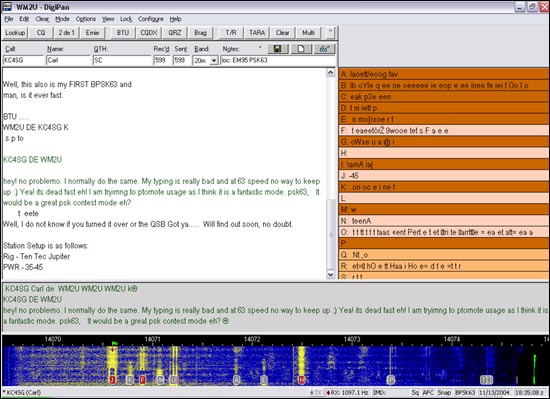Click the date 11/13/2004 in the status bar
550x399 pixels.
tap(494, 392)
